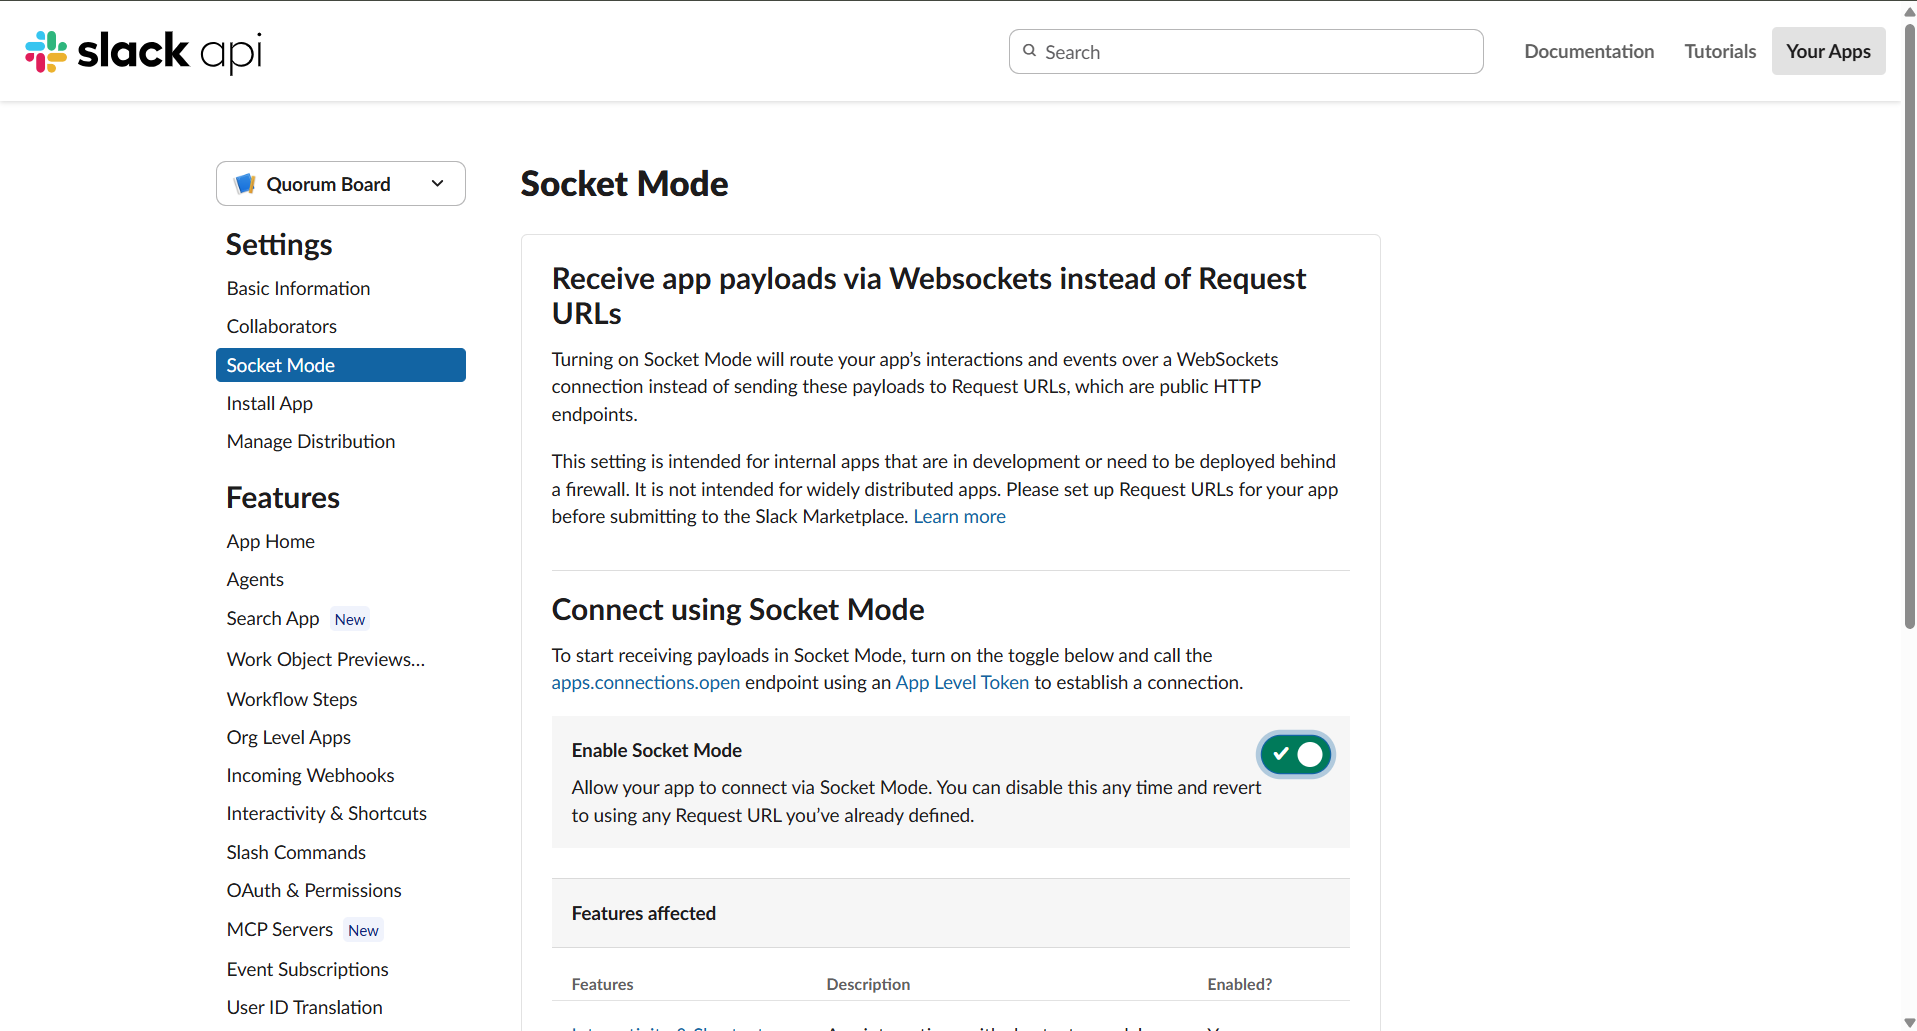Open the Agents feature page
The width and height of the screenshot is (1917, 1031).
coord(255,579)
